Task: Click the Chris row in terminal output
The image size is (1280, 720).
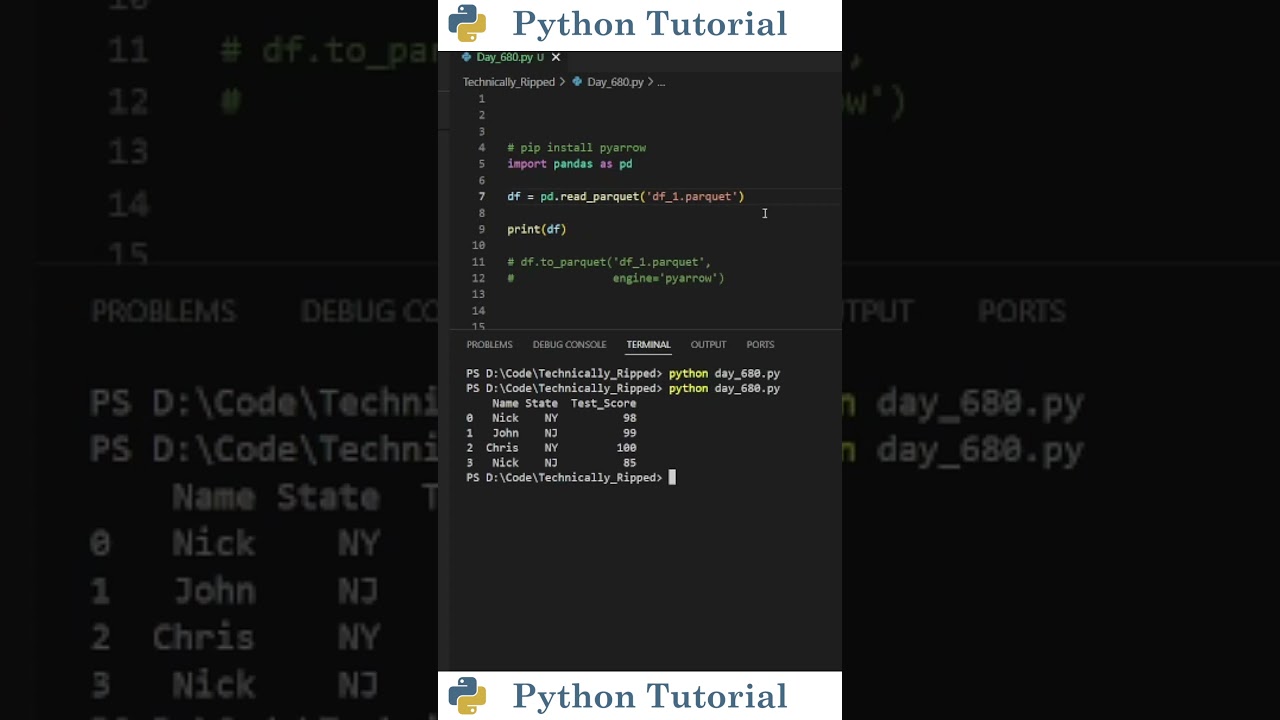Action: [x=551, y=448]
